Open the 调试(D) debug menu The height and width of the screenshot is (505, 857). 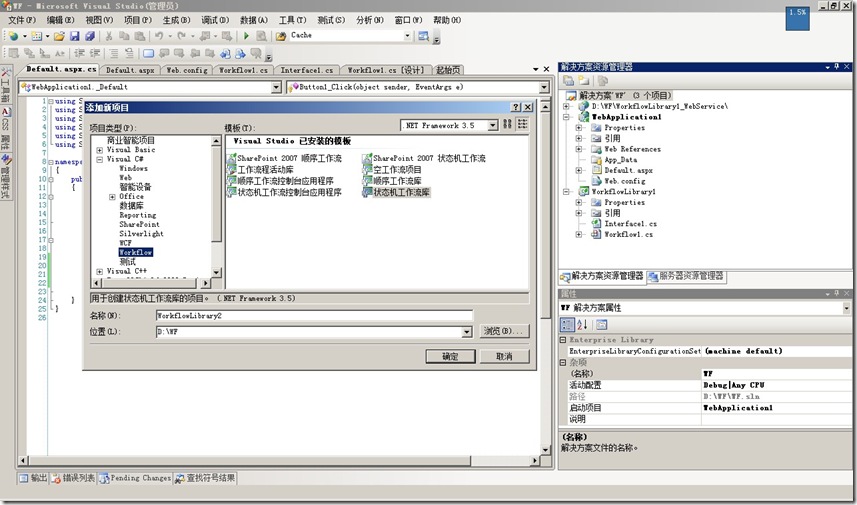pyautogui.click(x=215, y=20)
